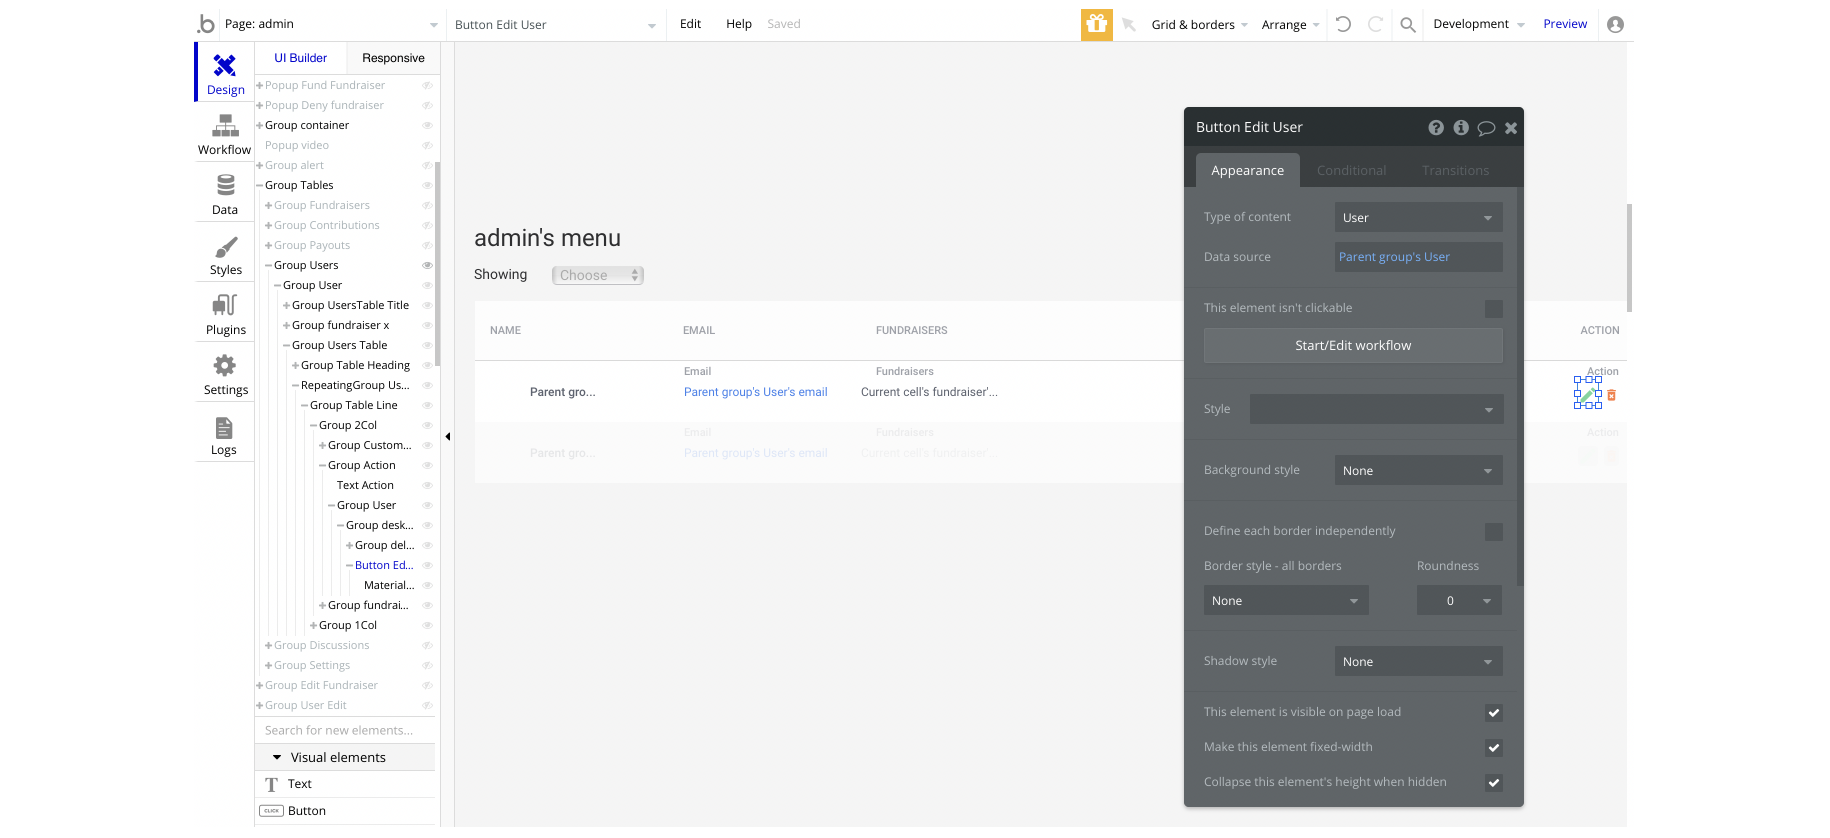Screen dimensions: 1830x838
Task: Open the Type of content dropdown
Action: (1417, 218)
